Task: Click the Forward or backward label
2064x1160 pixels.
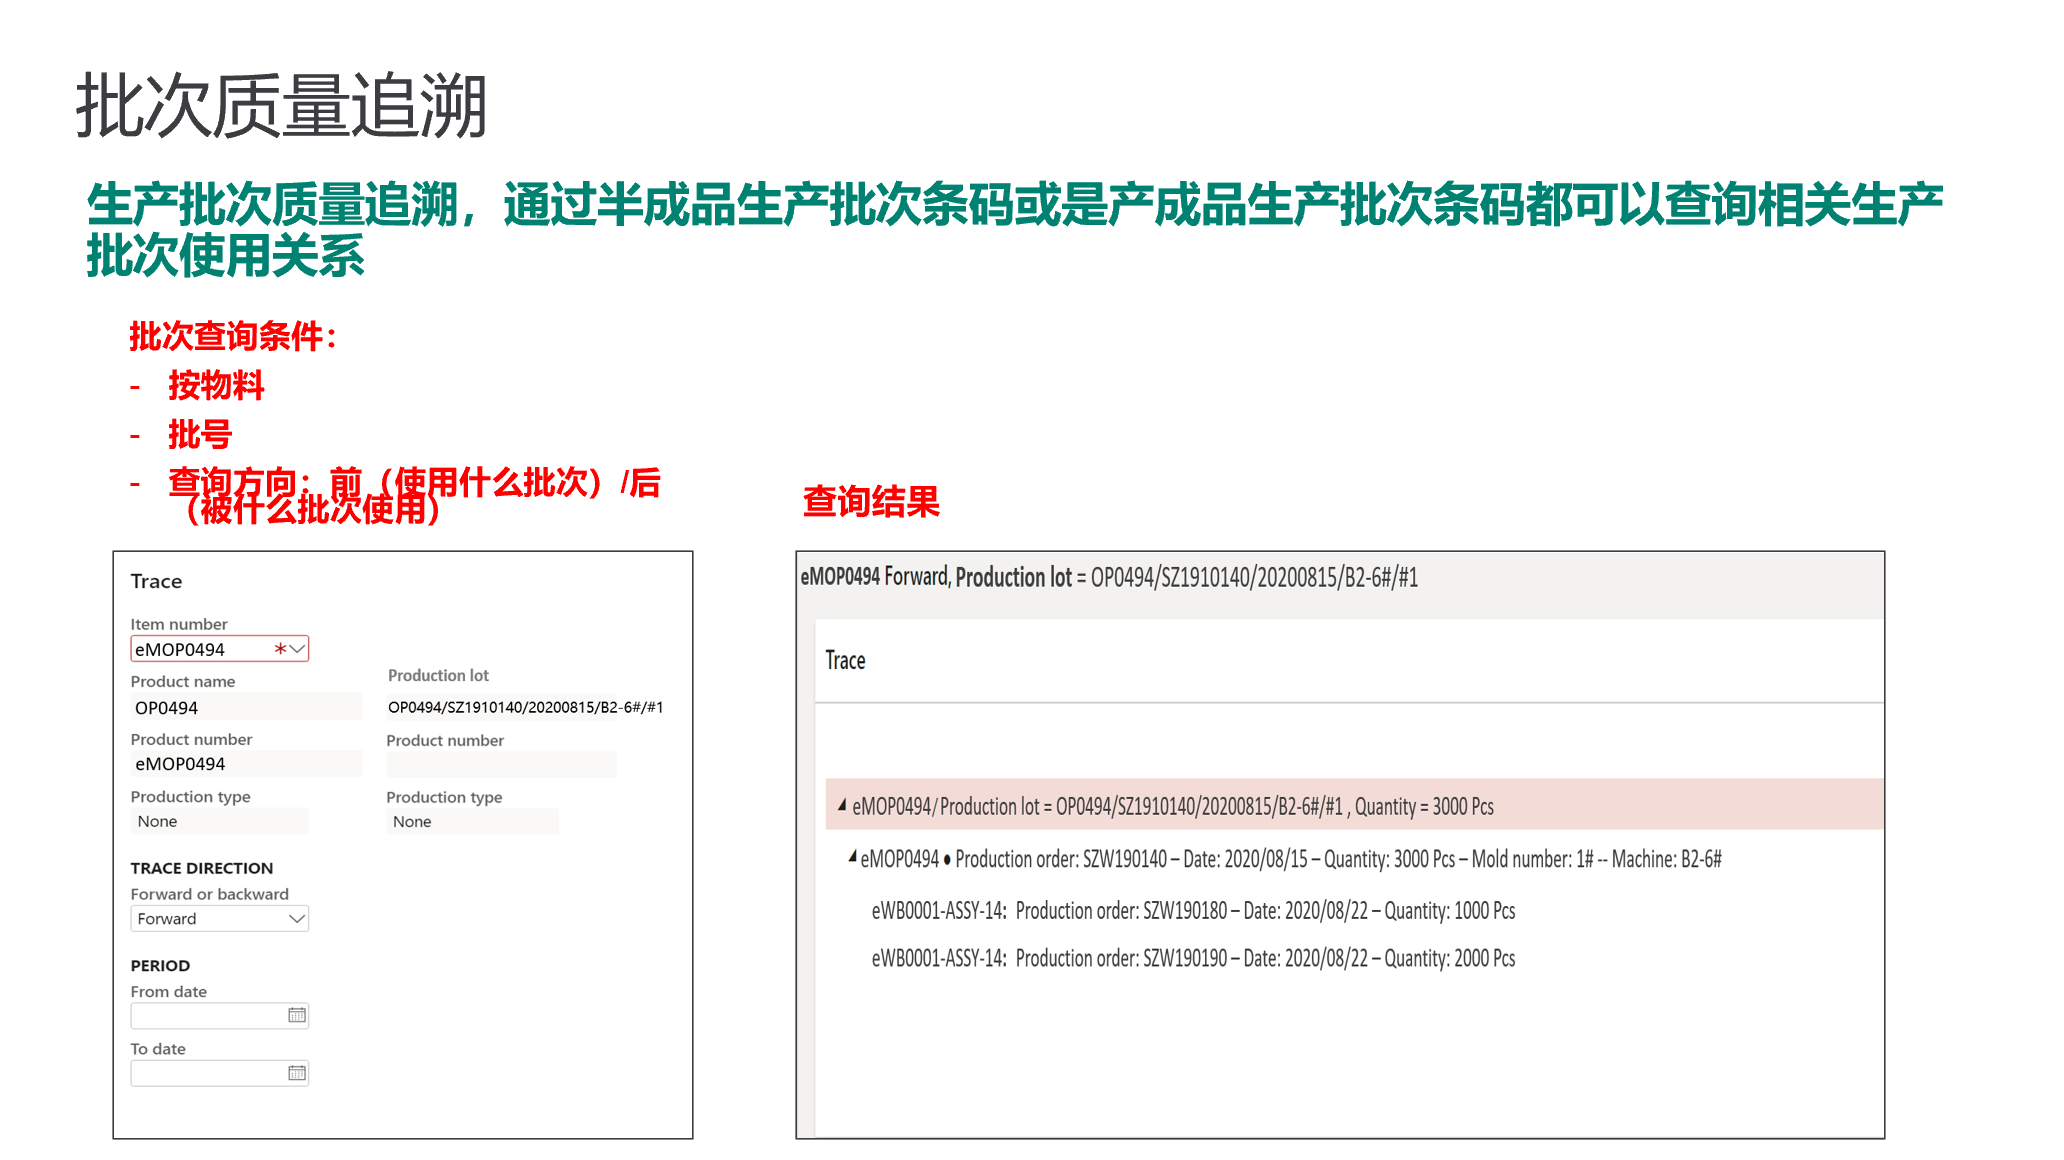Action: pos(209,894)
